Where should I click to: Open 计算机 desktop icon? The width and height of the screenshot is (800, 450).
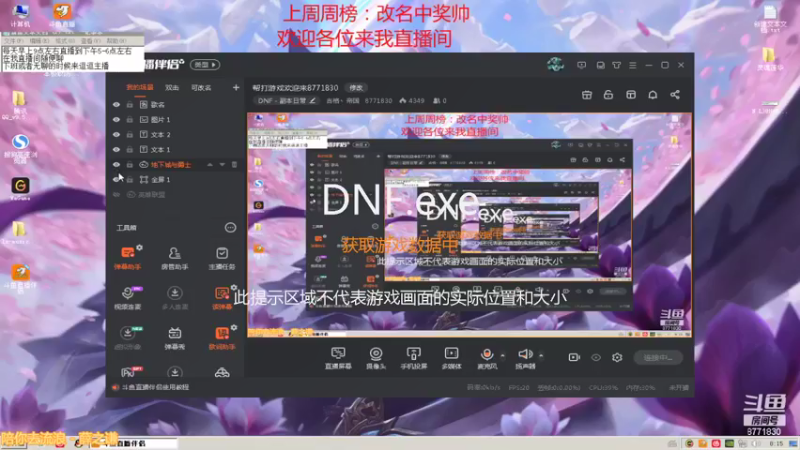coord(20,14)
